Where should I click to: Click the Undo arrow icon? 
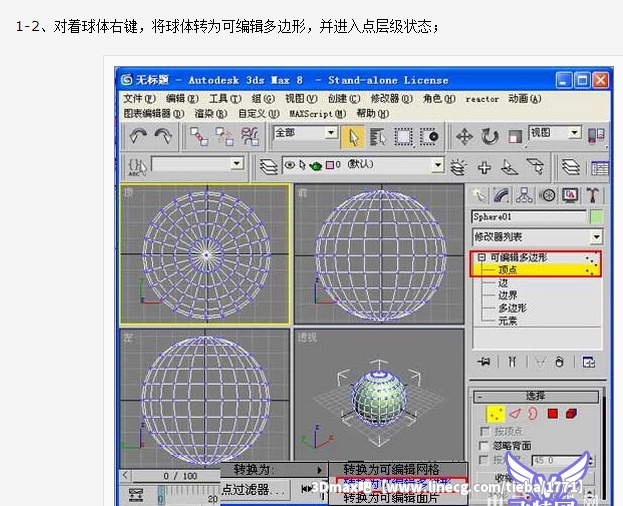point(138,136)
